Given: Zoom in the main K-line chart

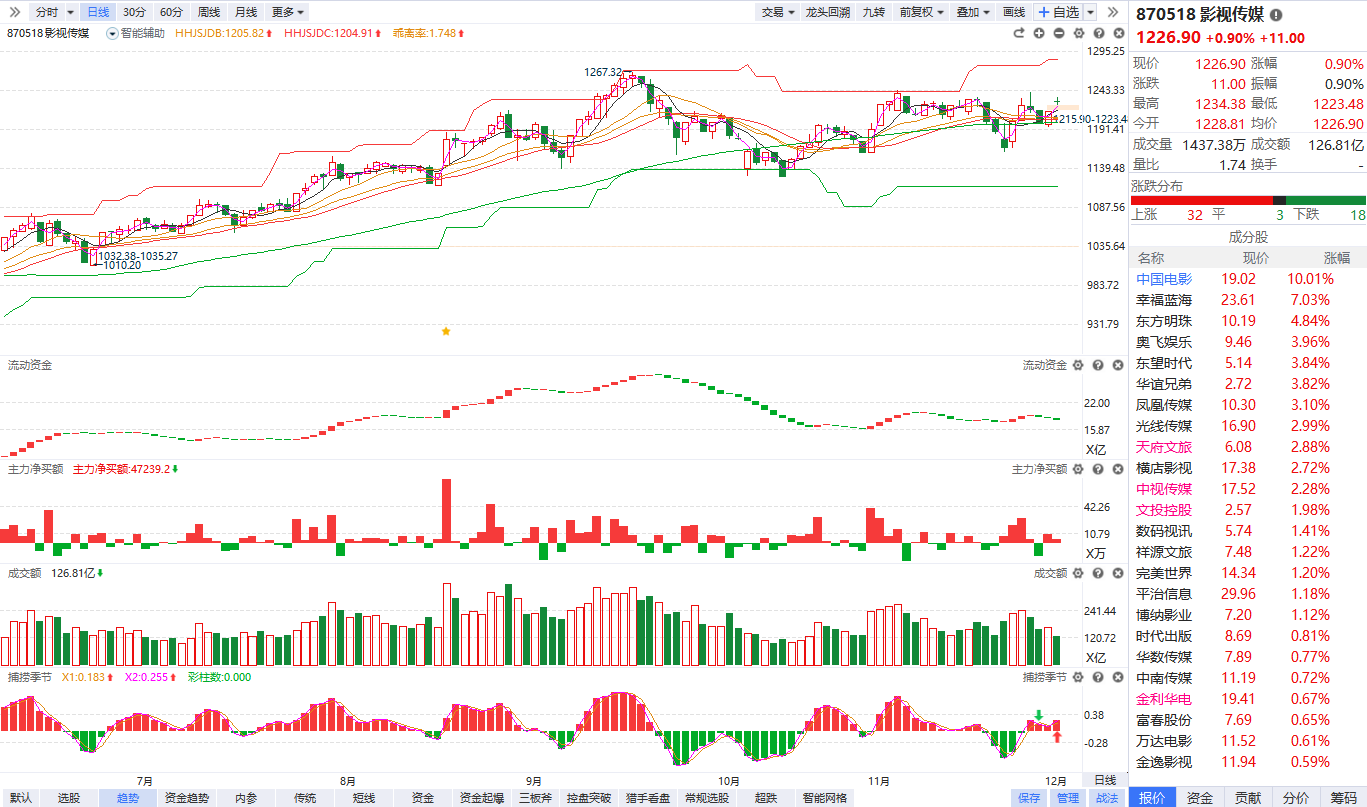Looking at the screenshot, I should (1039, 33).
